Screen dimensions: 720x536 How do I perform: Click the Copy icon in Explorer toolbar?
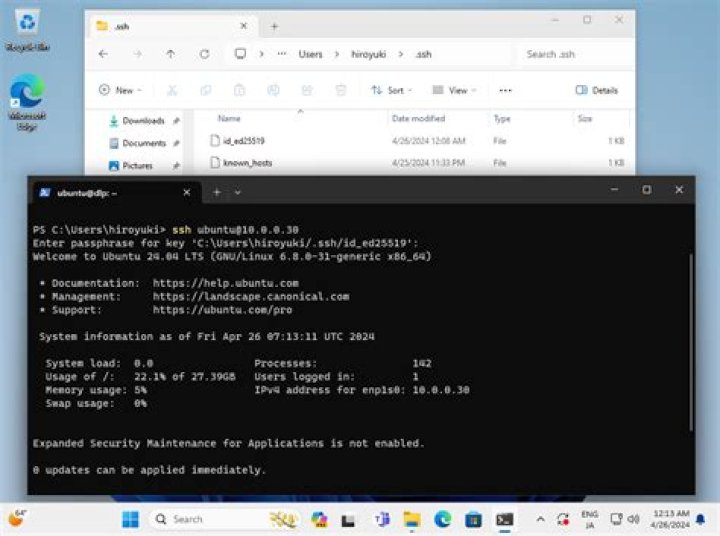[x=206, y=90]
